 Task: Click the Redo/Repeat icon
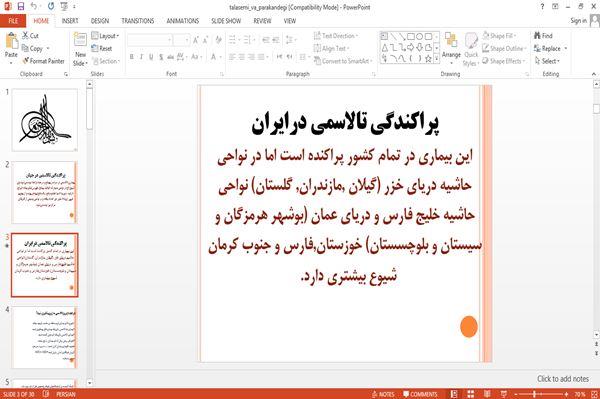point(51,7)
